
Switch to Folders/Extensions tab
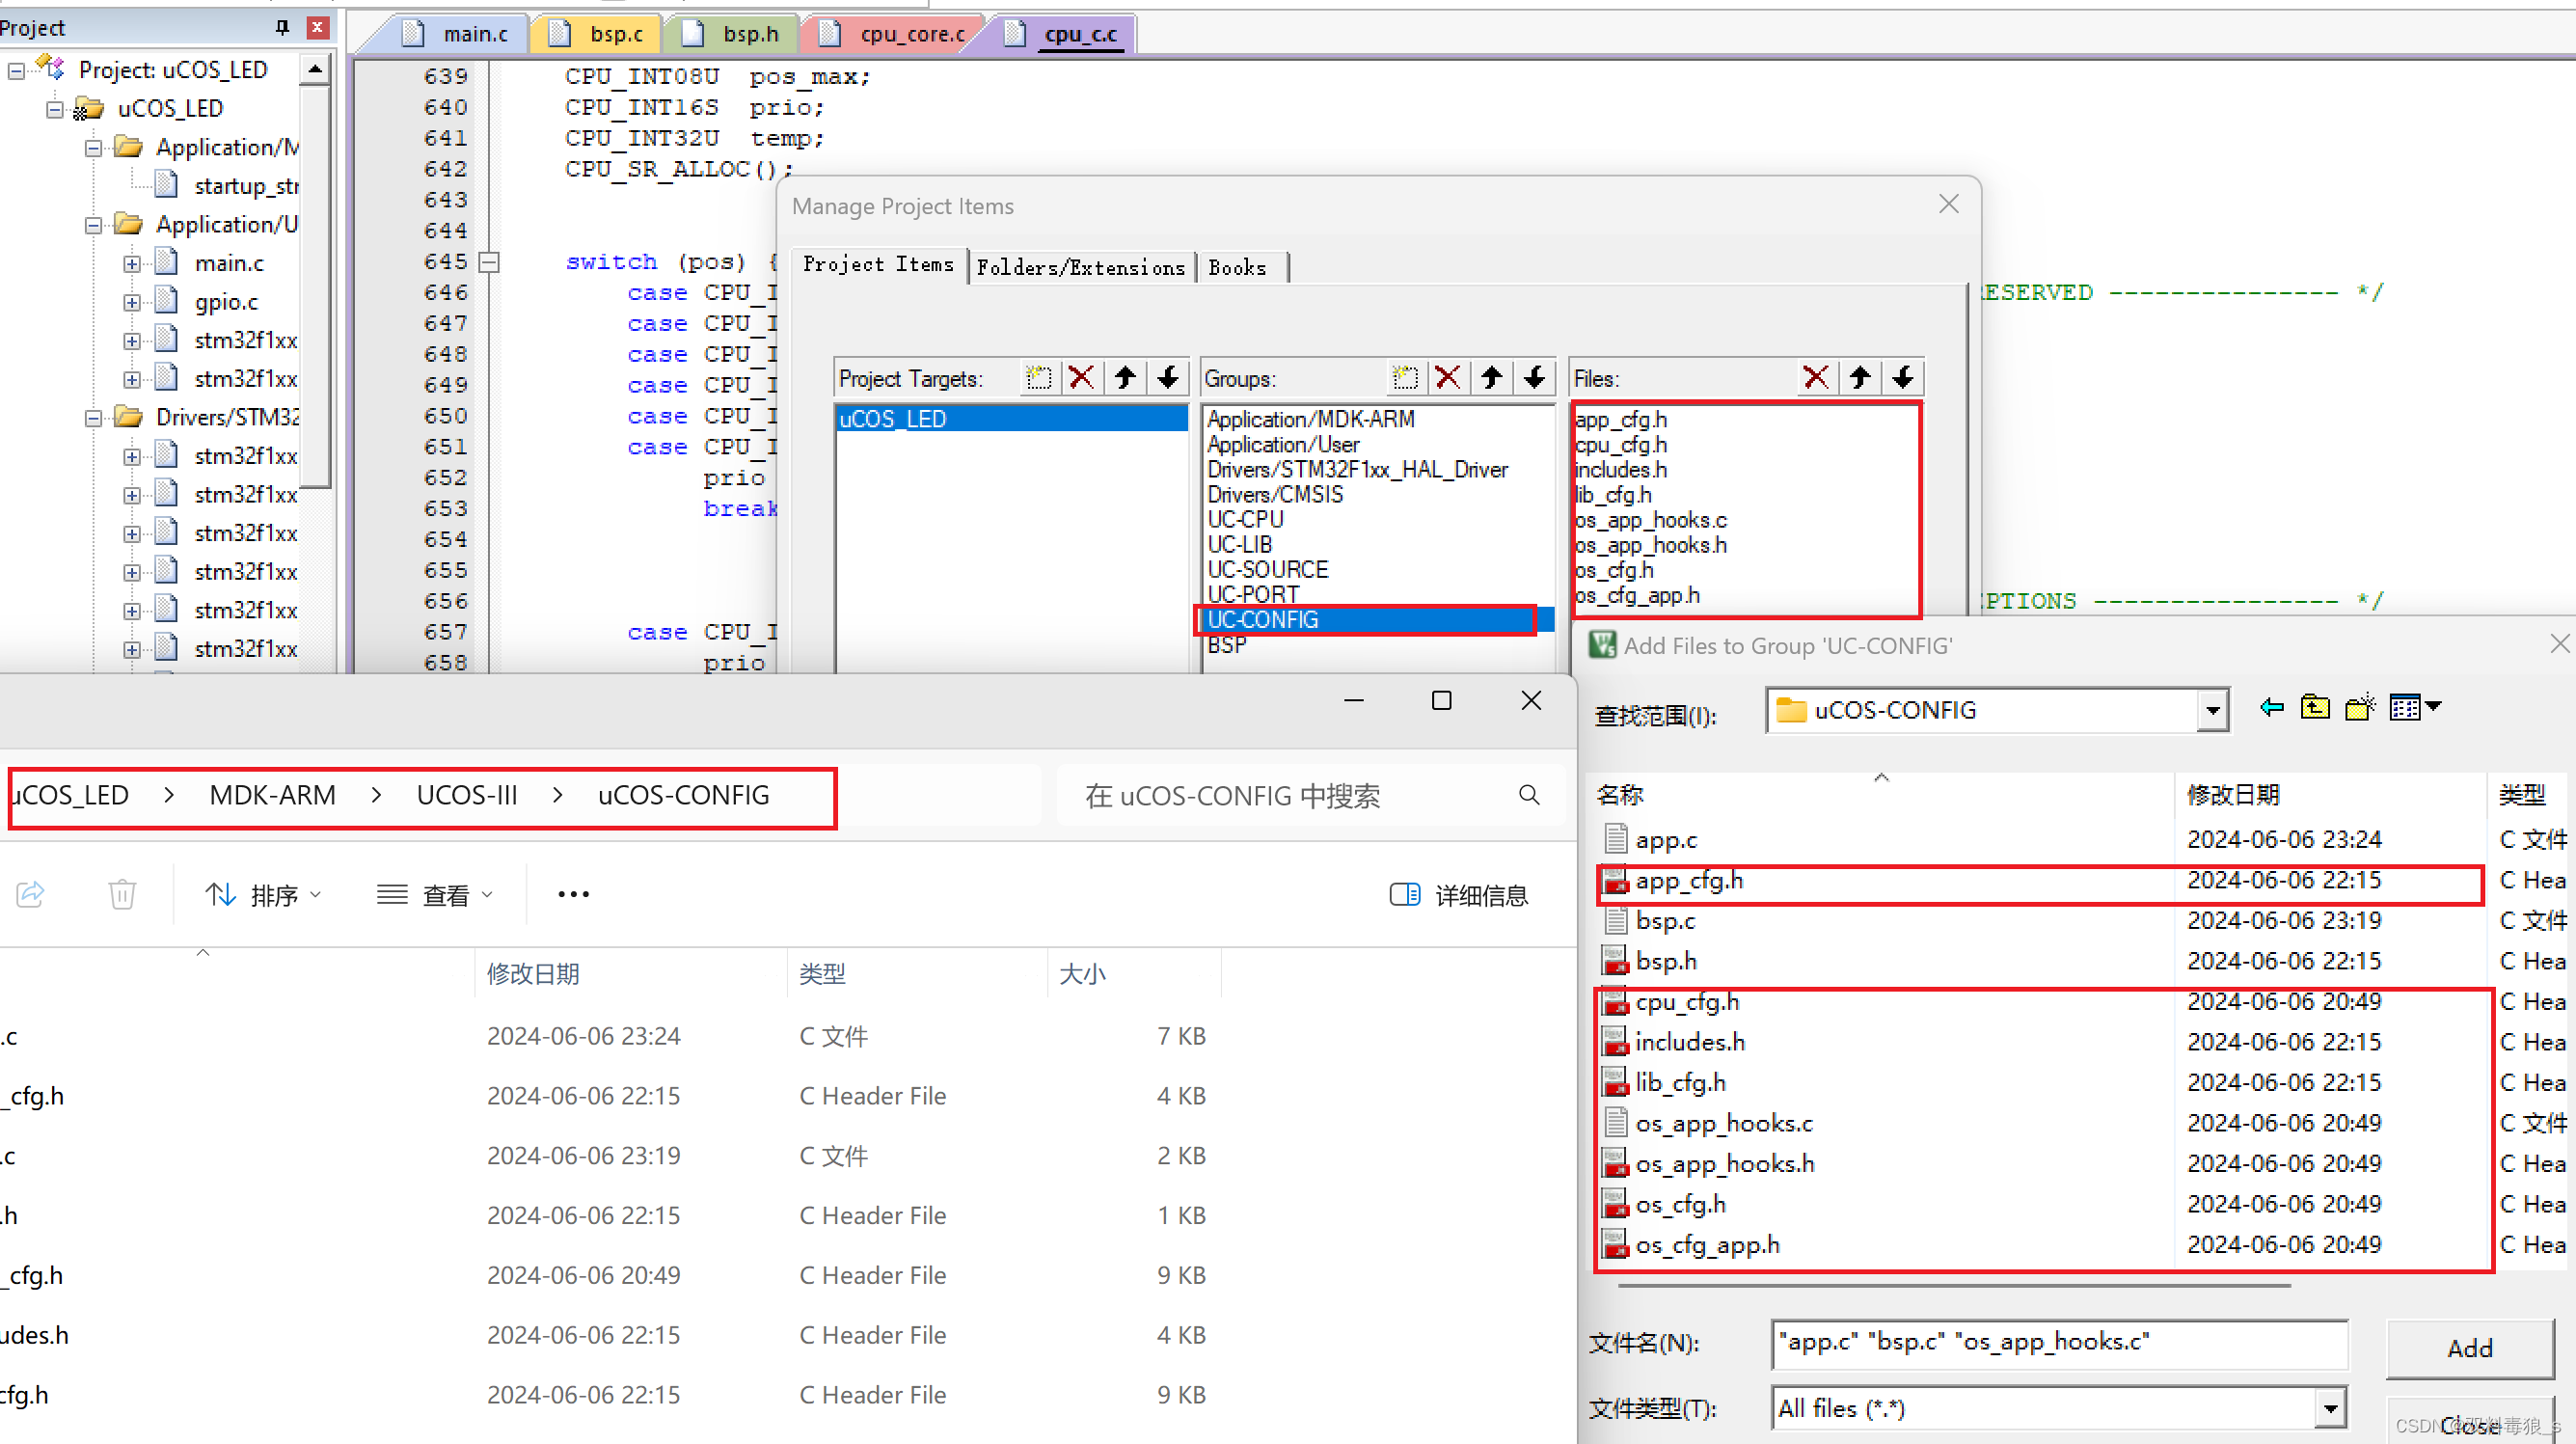click(1080, 267)
